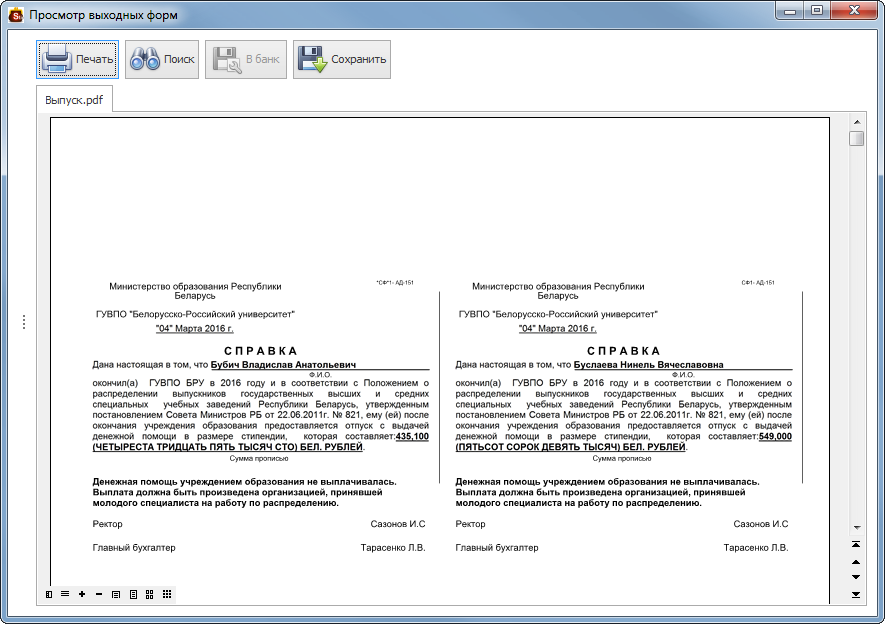Minimize the Просмотр выходных форм window
The width and height of the screenshot is (885, 624).
790,11
